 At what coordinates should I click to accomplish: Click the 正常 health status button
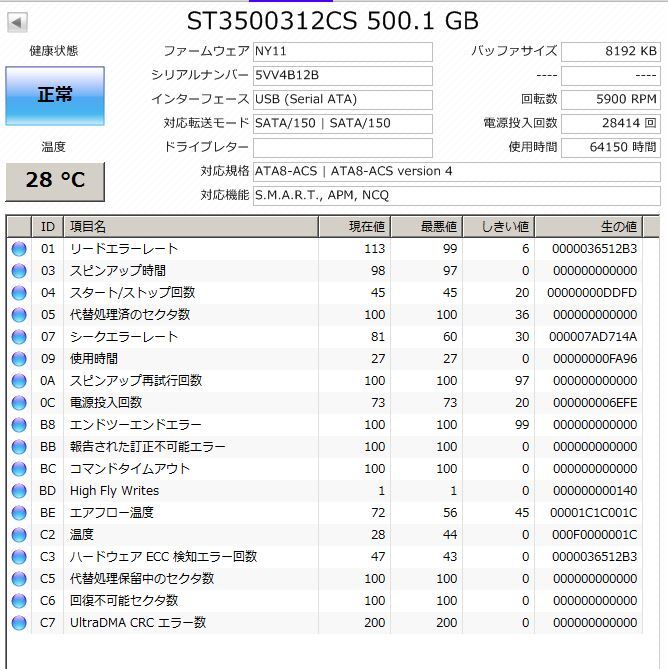pyautogui.click(x=55, y=96)
